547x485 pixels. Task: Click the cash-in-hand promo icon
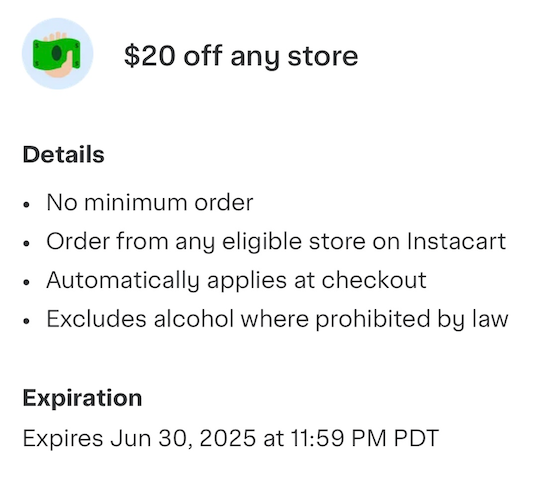point(58,53)
